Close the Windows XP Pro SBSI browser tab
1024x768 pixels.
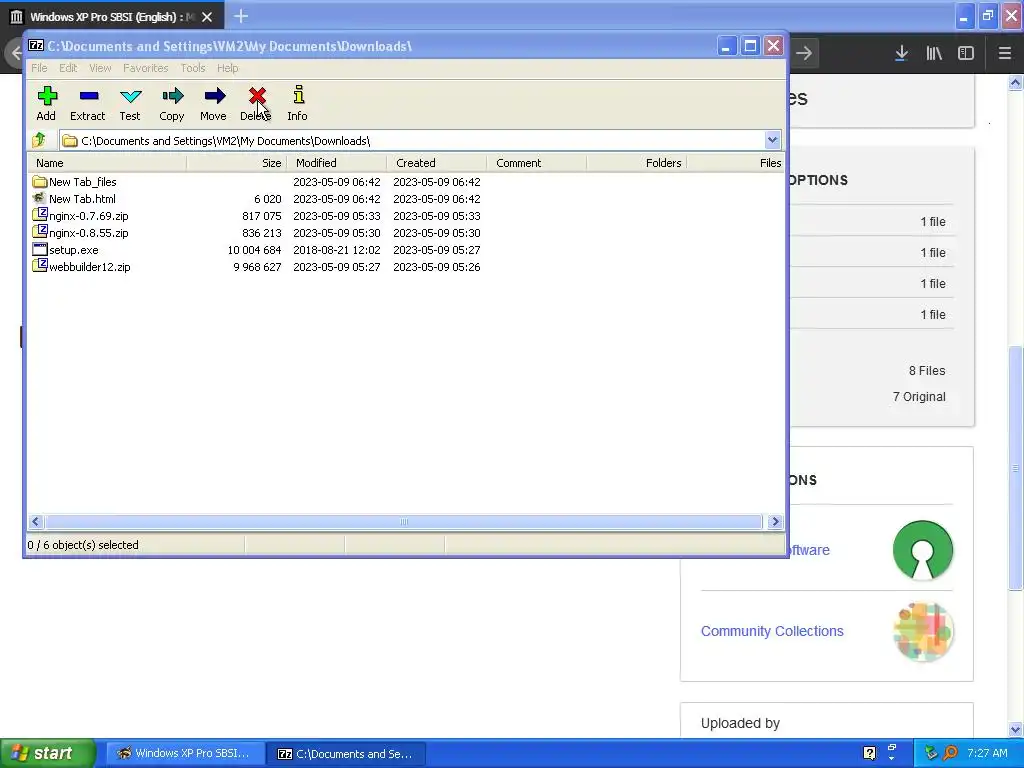tap(207, 17)
